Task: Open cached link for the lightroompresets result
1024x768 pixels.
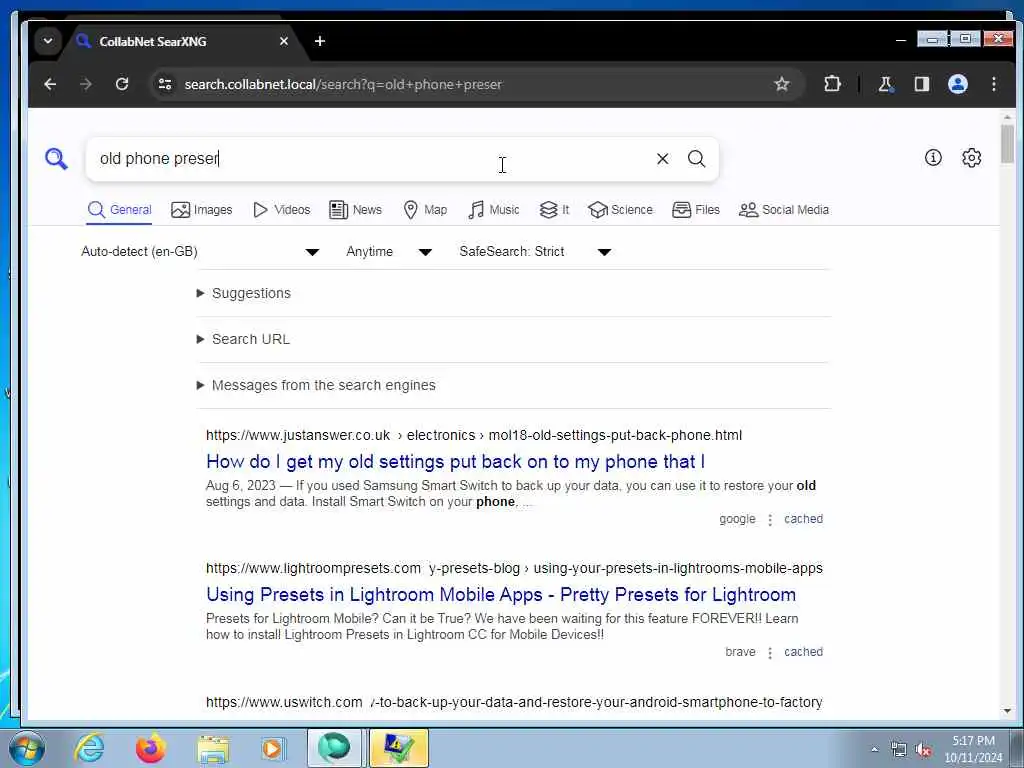Action: click(x=803, y=652)
